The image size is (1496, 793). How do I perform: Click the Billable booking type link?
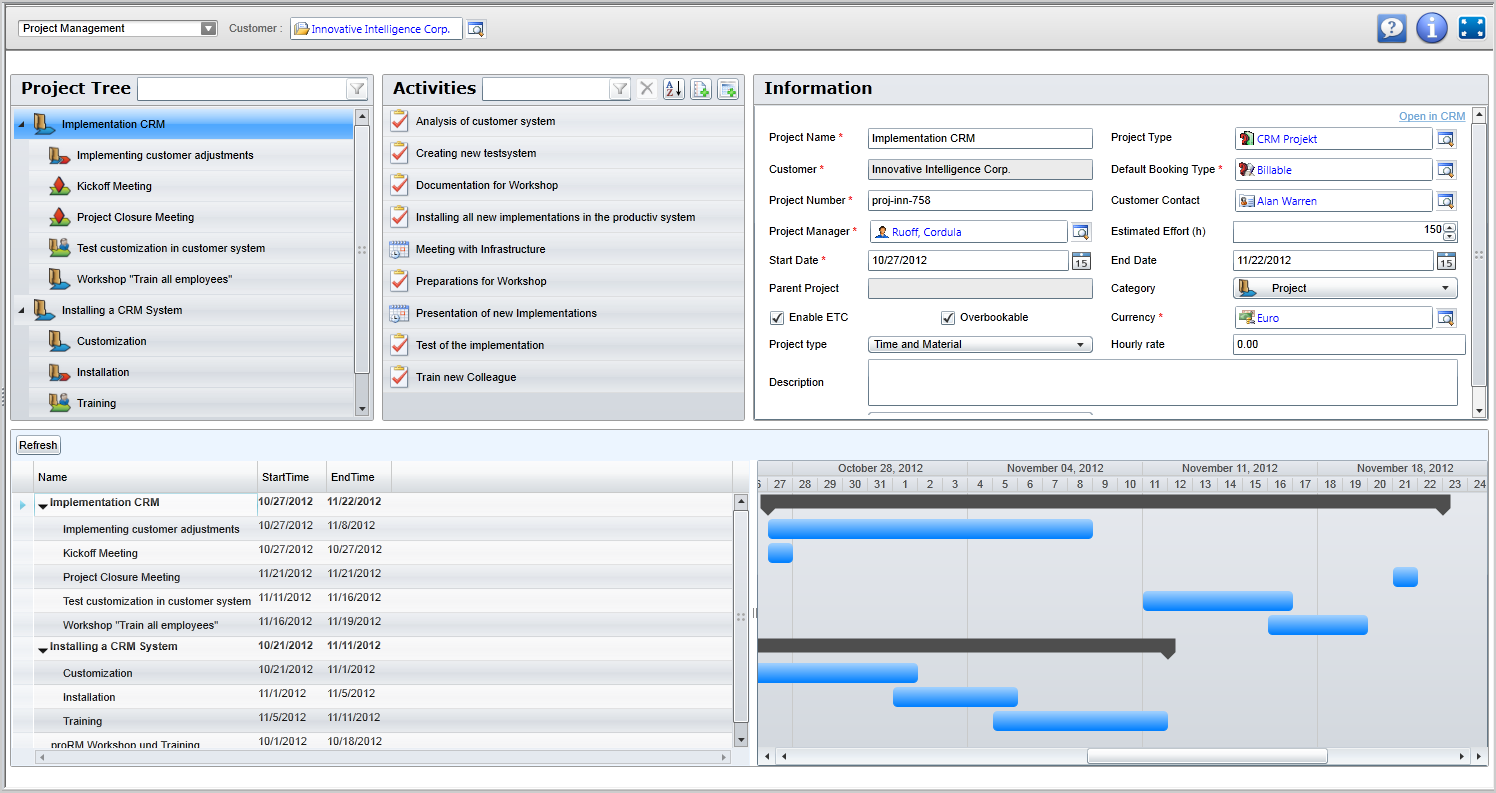[1274, 170]
